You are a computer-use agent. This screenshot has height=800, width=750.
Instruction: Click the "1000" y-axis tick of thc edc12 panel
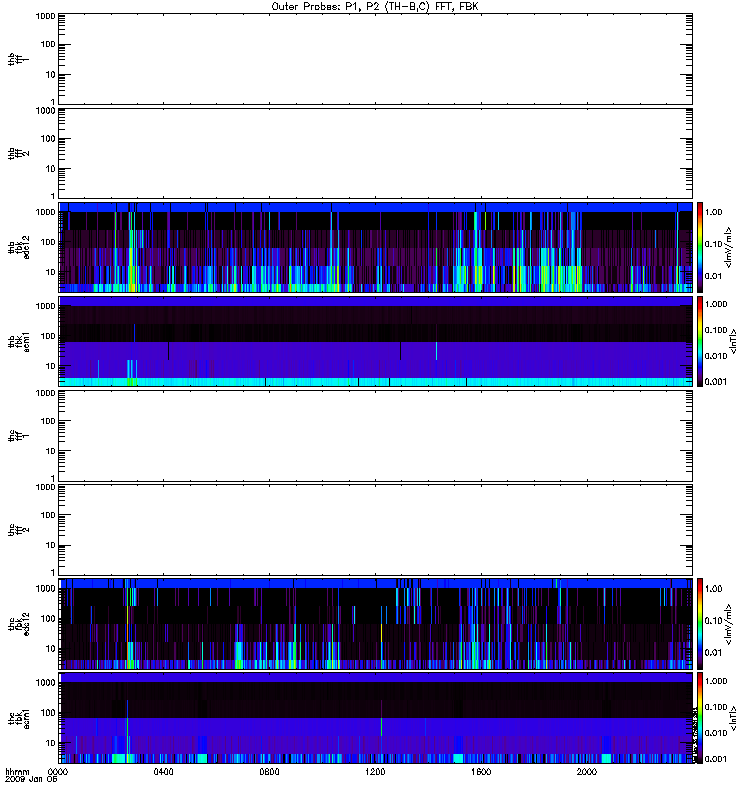45,589
